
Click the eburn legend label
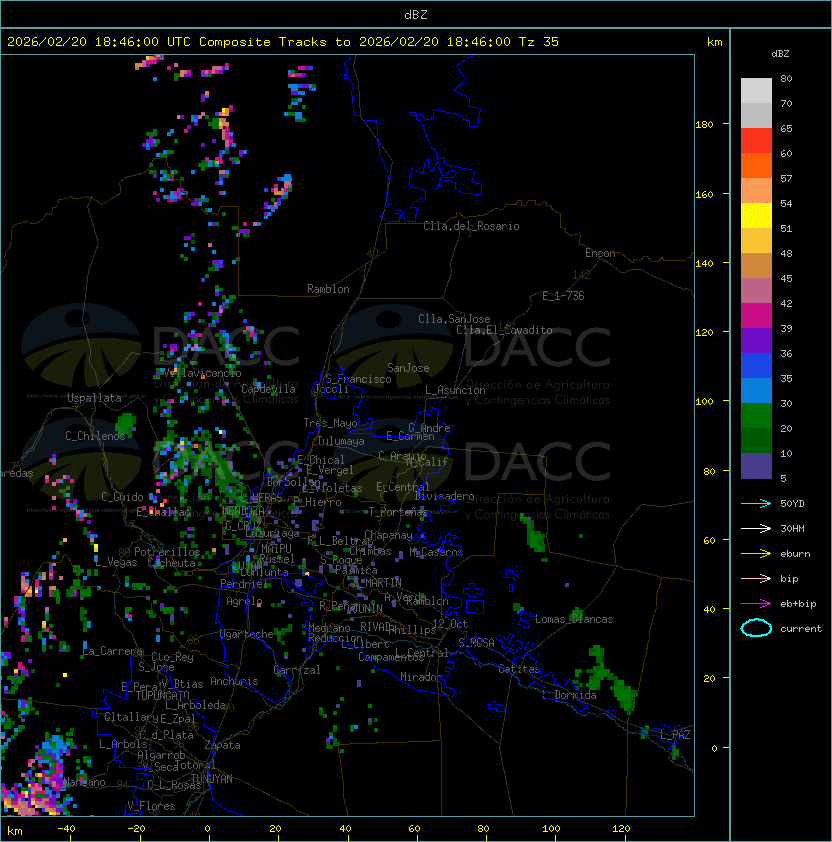coord(795,554)
